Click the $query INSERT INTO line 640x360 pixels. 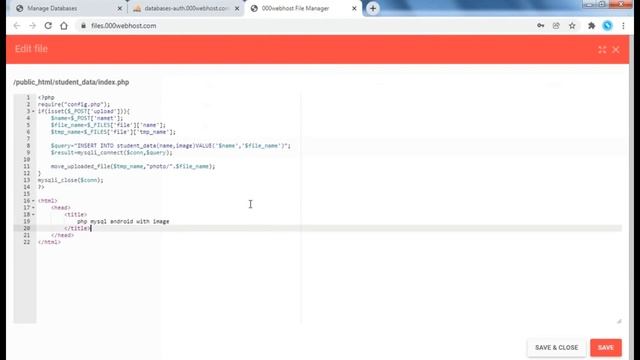click(x=171, y=146)
